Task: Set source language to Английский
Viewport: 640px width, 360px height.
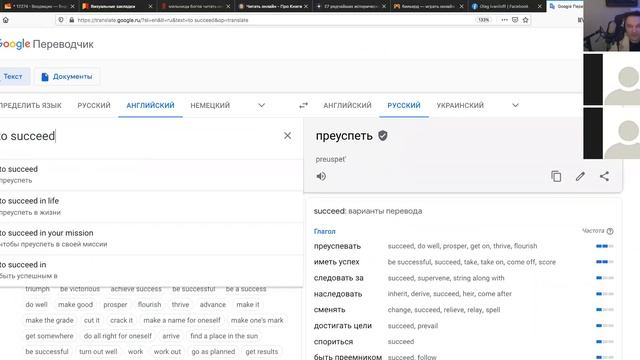Action: point(150,105)
